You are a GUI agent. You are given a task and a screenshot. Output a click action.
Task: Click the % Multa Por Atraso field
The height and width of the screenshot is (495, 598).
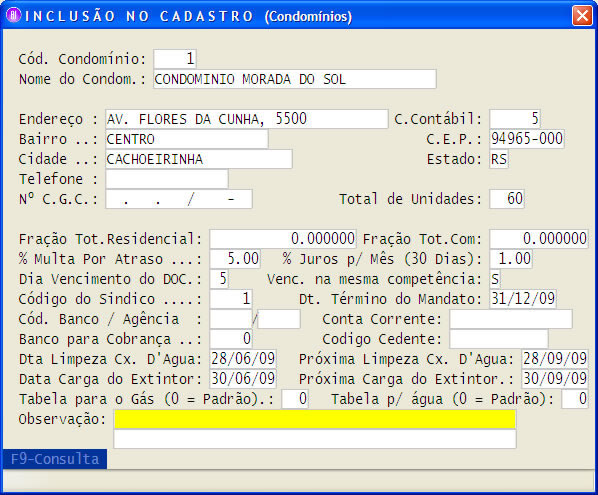pos(235,259)
